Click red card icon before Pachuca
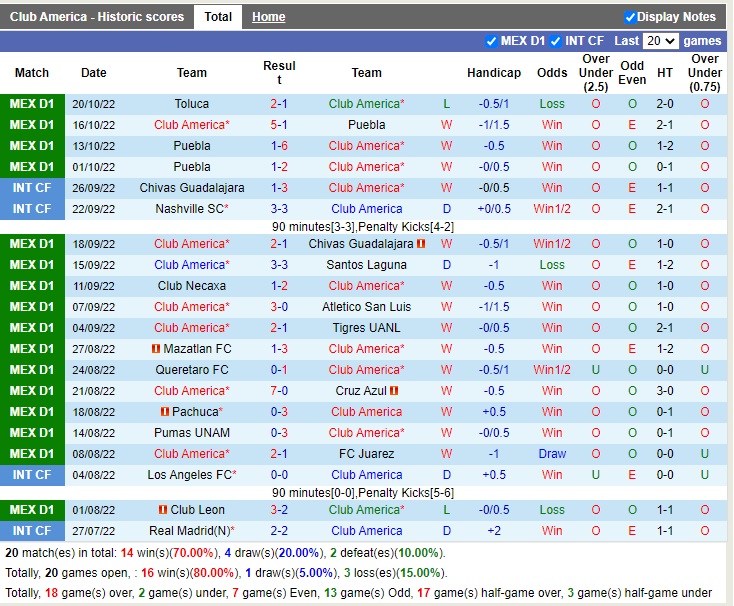This screenshot has height=606, width=734. (x=163, y=412)
